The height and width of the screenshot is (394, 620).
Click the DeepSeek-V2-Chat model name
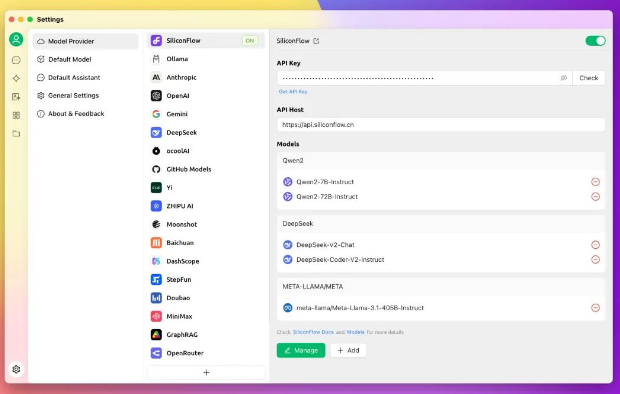[325, 245]
